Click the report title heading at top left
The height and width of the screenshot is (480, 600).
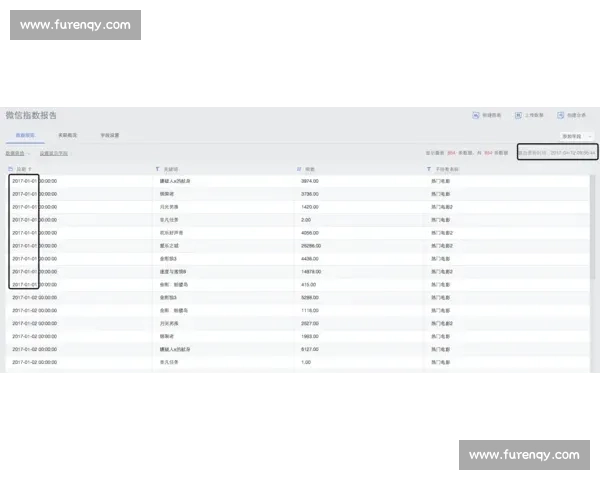pos(31,116)
